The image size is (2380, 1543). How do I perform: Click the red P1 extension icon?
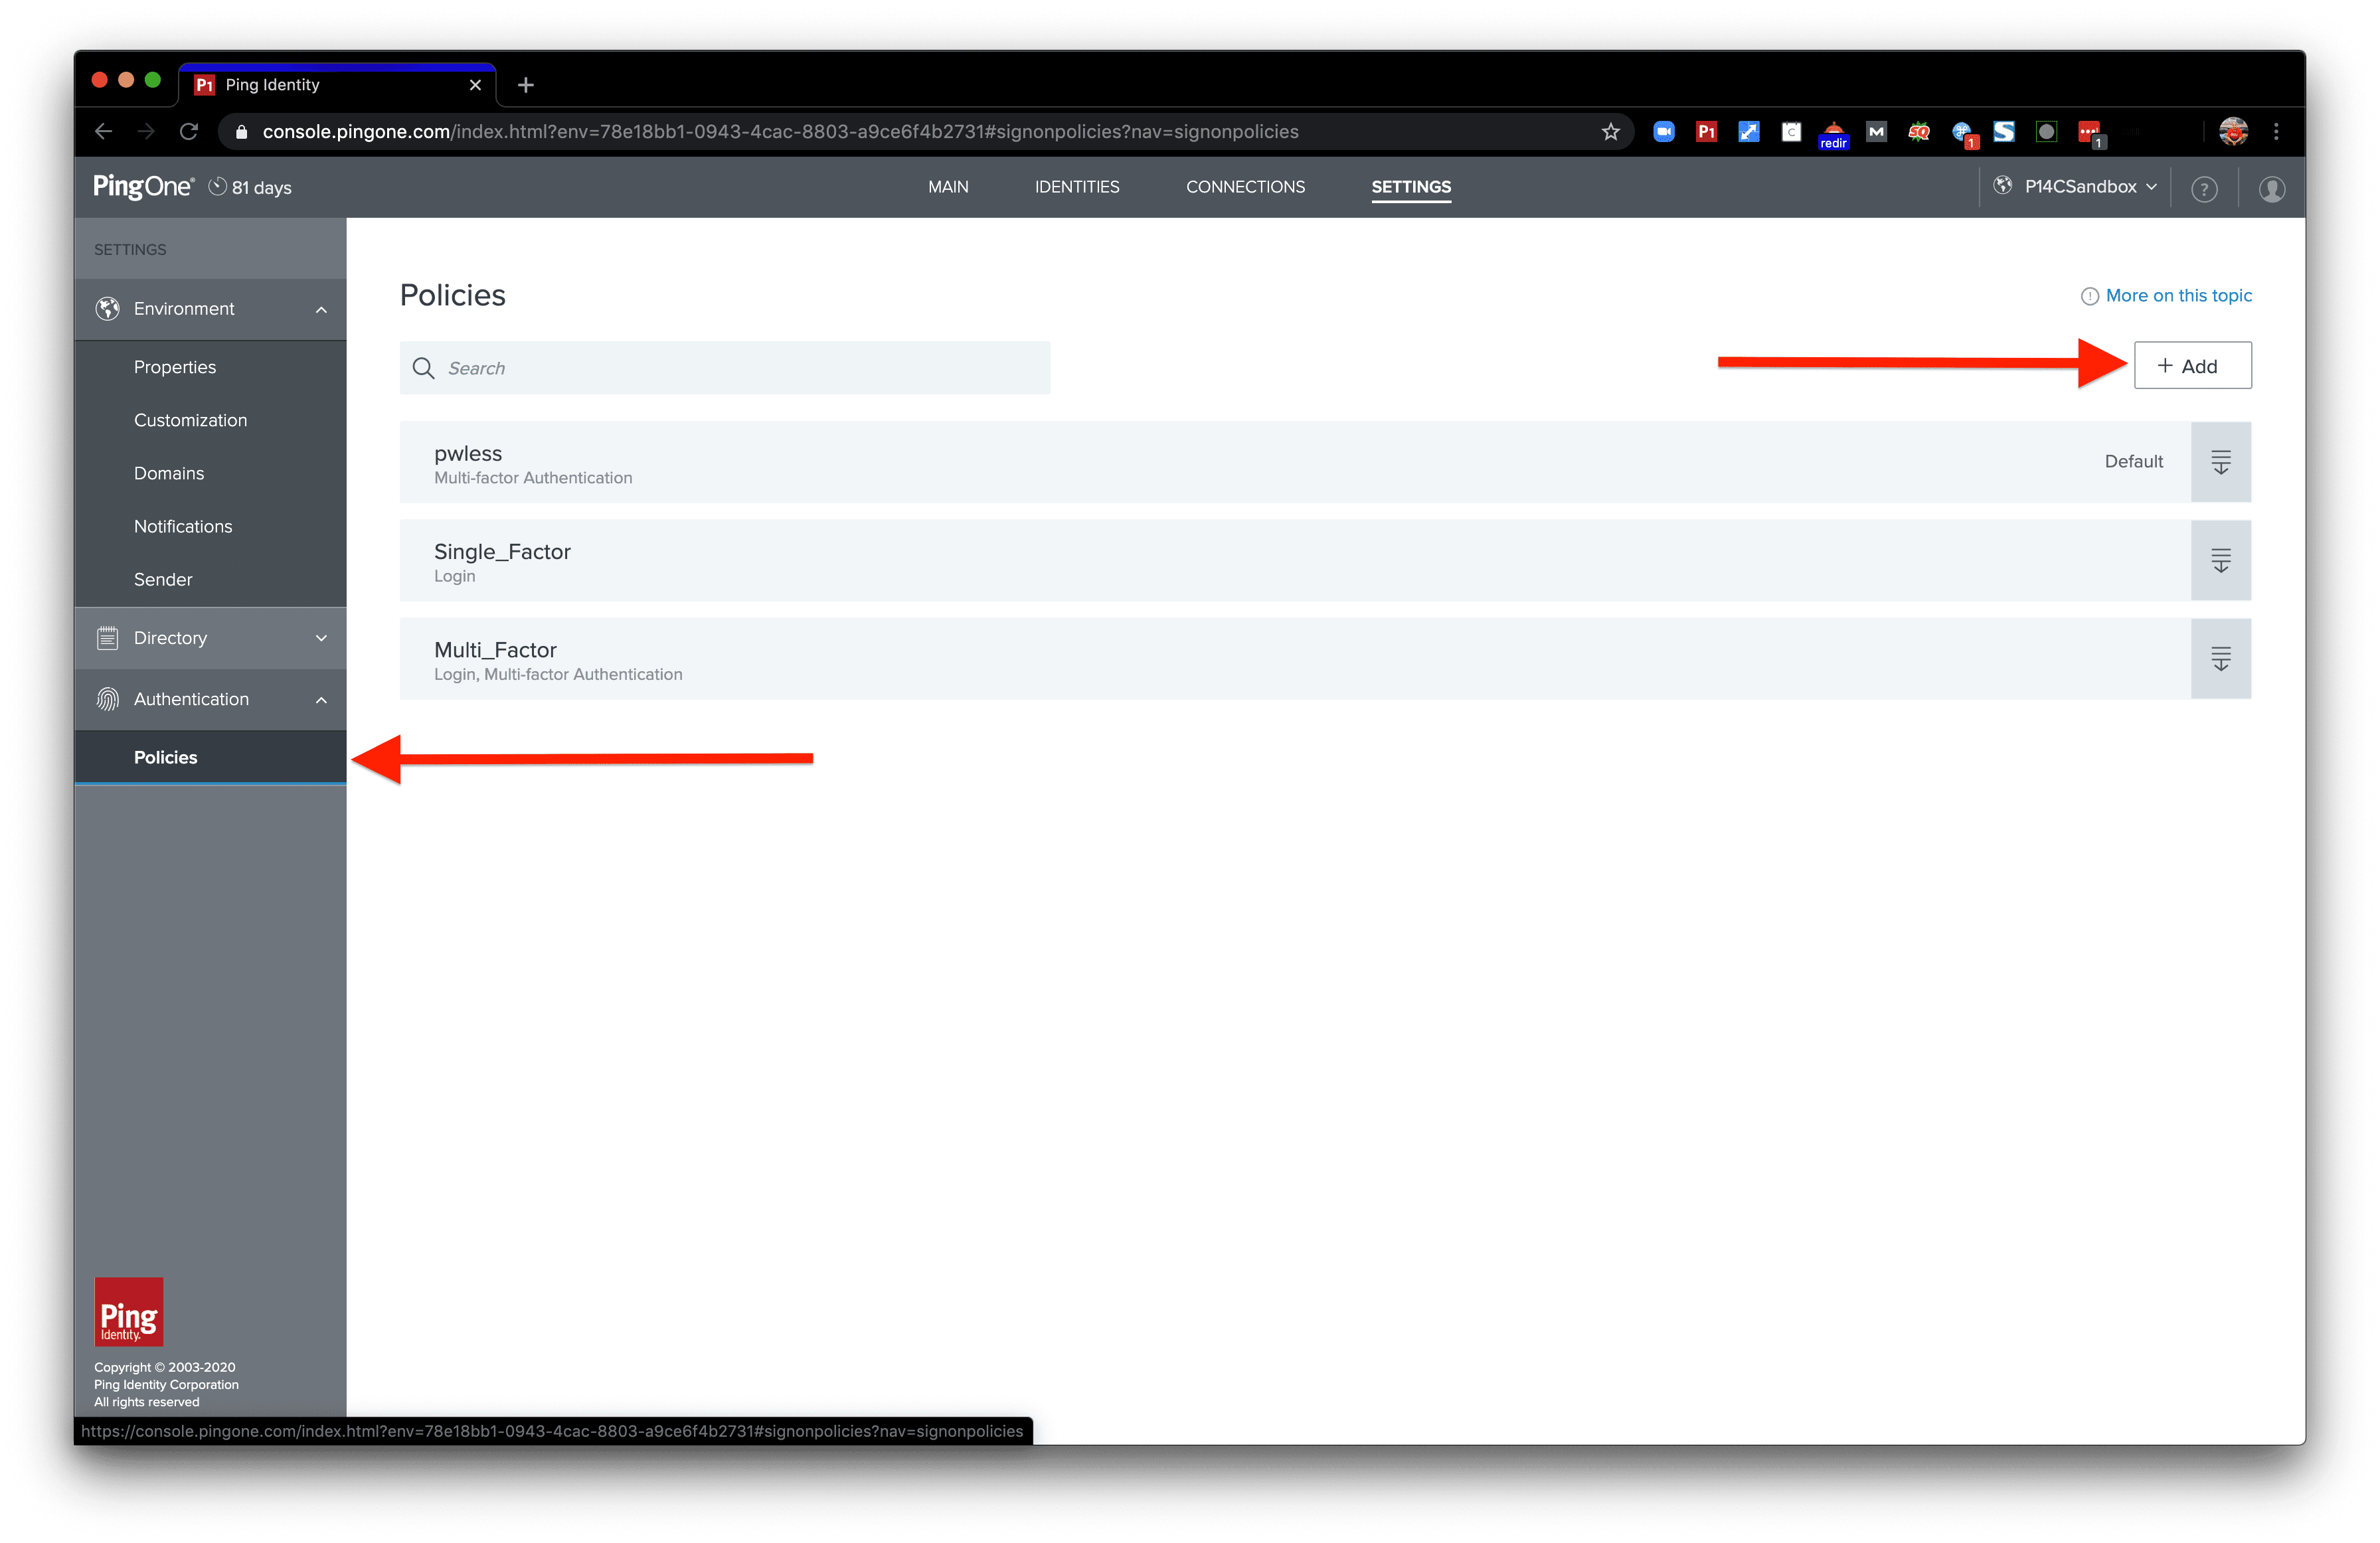point(1706,131)
